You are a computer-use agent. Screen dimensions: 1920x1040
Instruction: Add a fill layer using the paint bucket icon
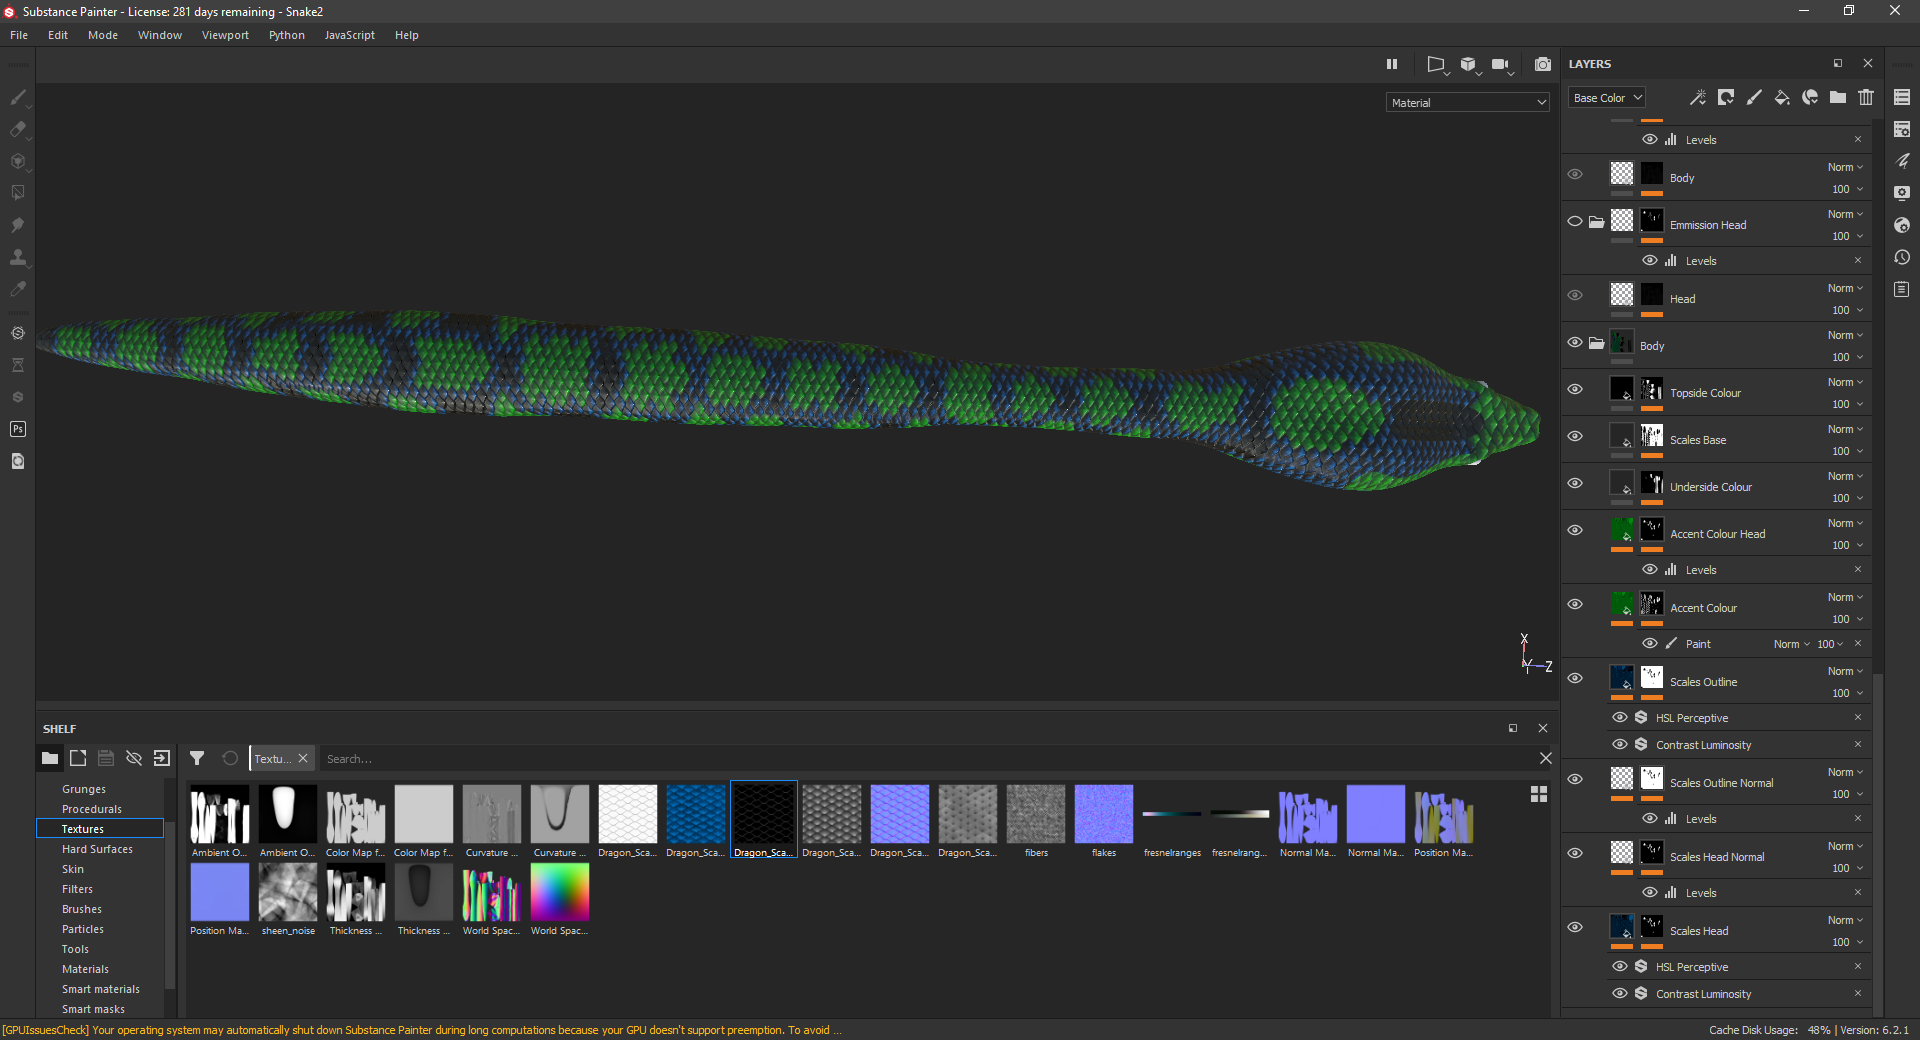(x=1782, y=97)
